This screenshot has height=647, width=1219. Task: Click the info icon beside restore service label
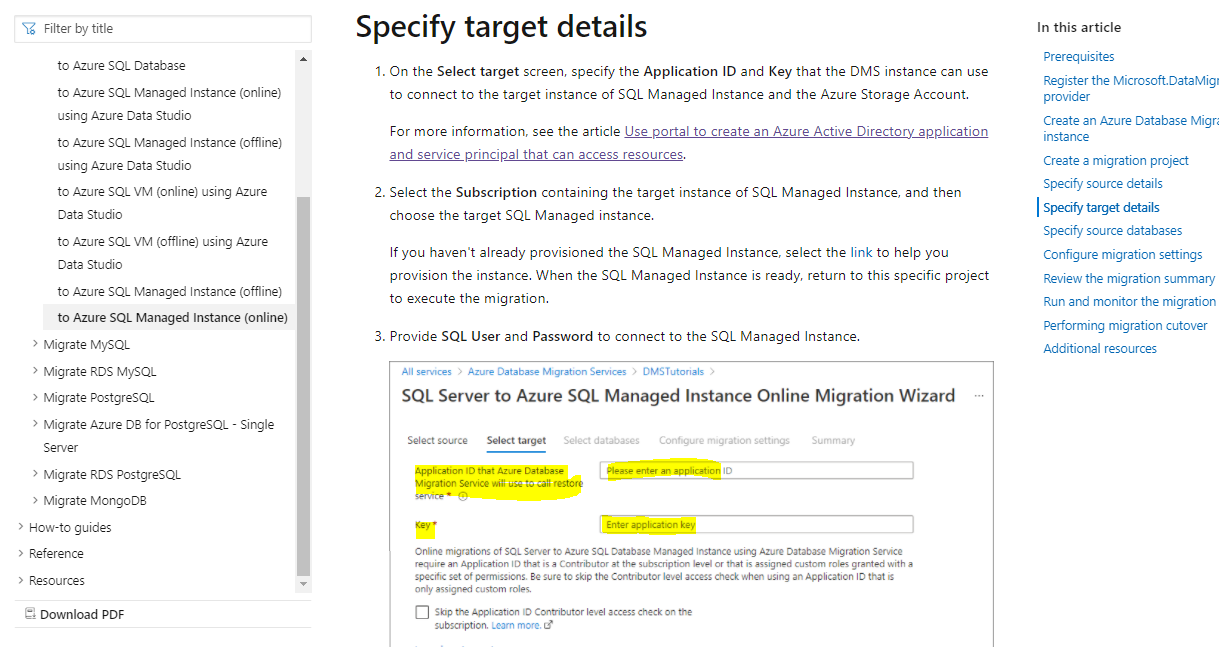coord(463,496)
